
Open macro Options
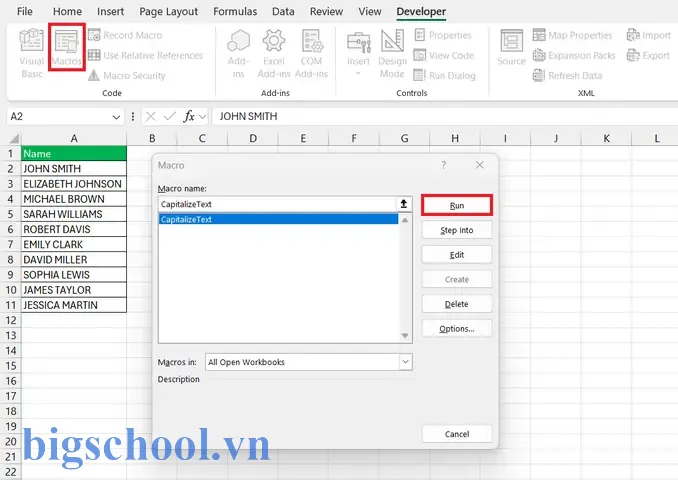[x=457, y=329]
